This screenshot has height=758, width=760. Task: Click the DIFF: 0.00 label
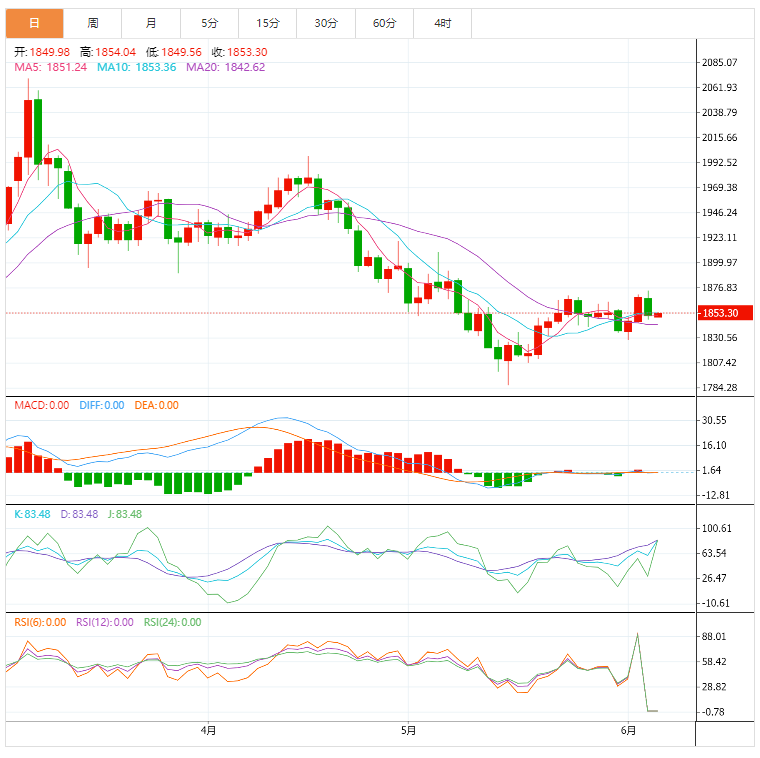pyautogui.click(x=102, y=405)
